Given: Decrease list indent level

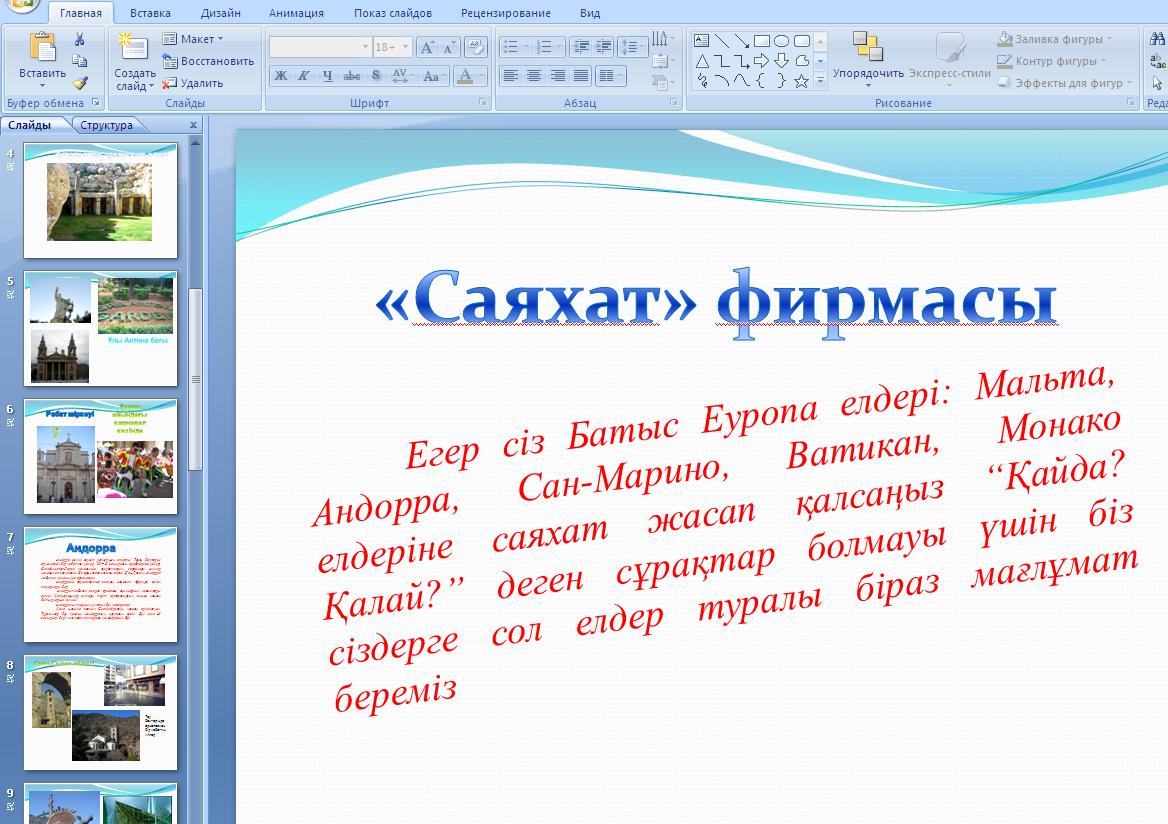Looking at the screenshot, I should 581,47.
